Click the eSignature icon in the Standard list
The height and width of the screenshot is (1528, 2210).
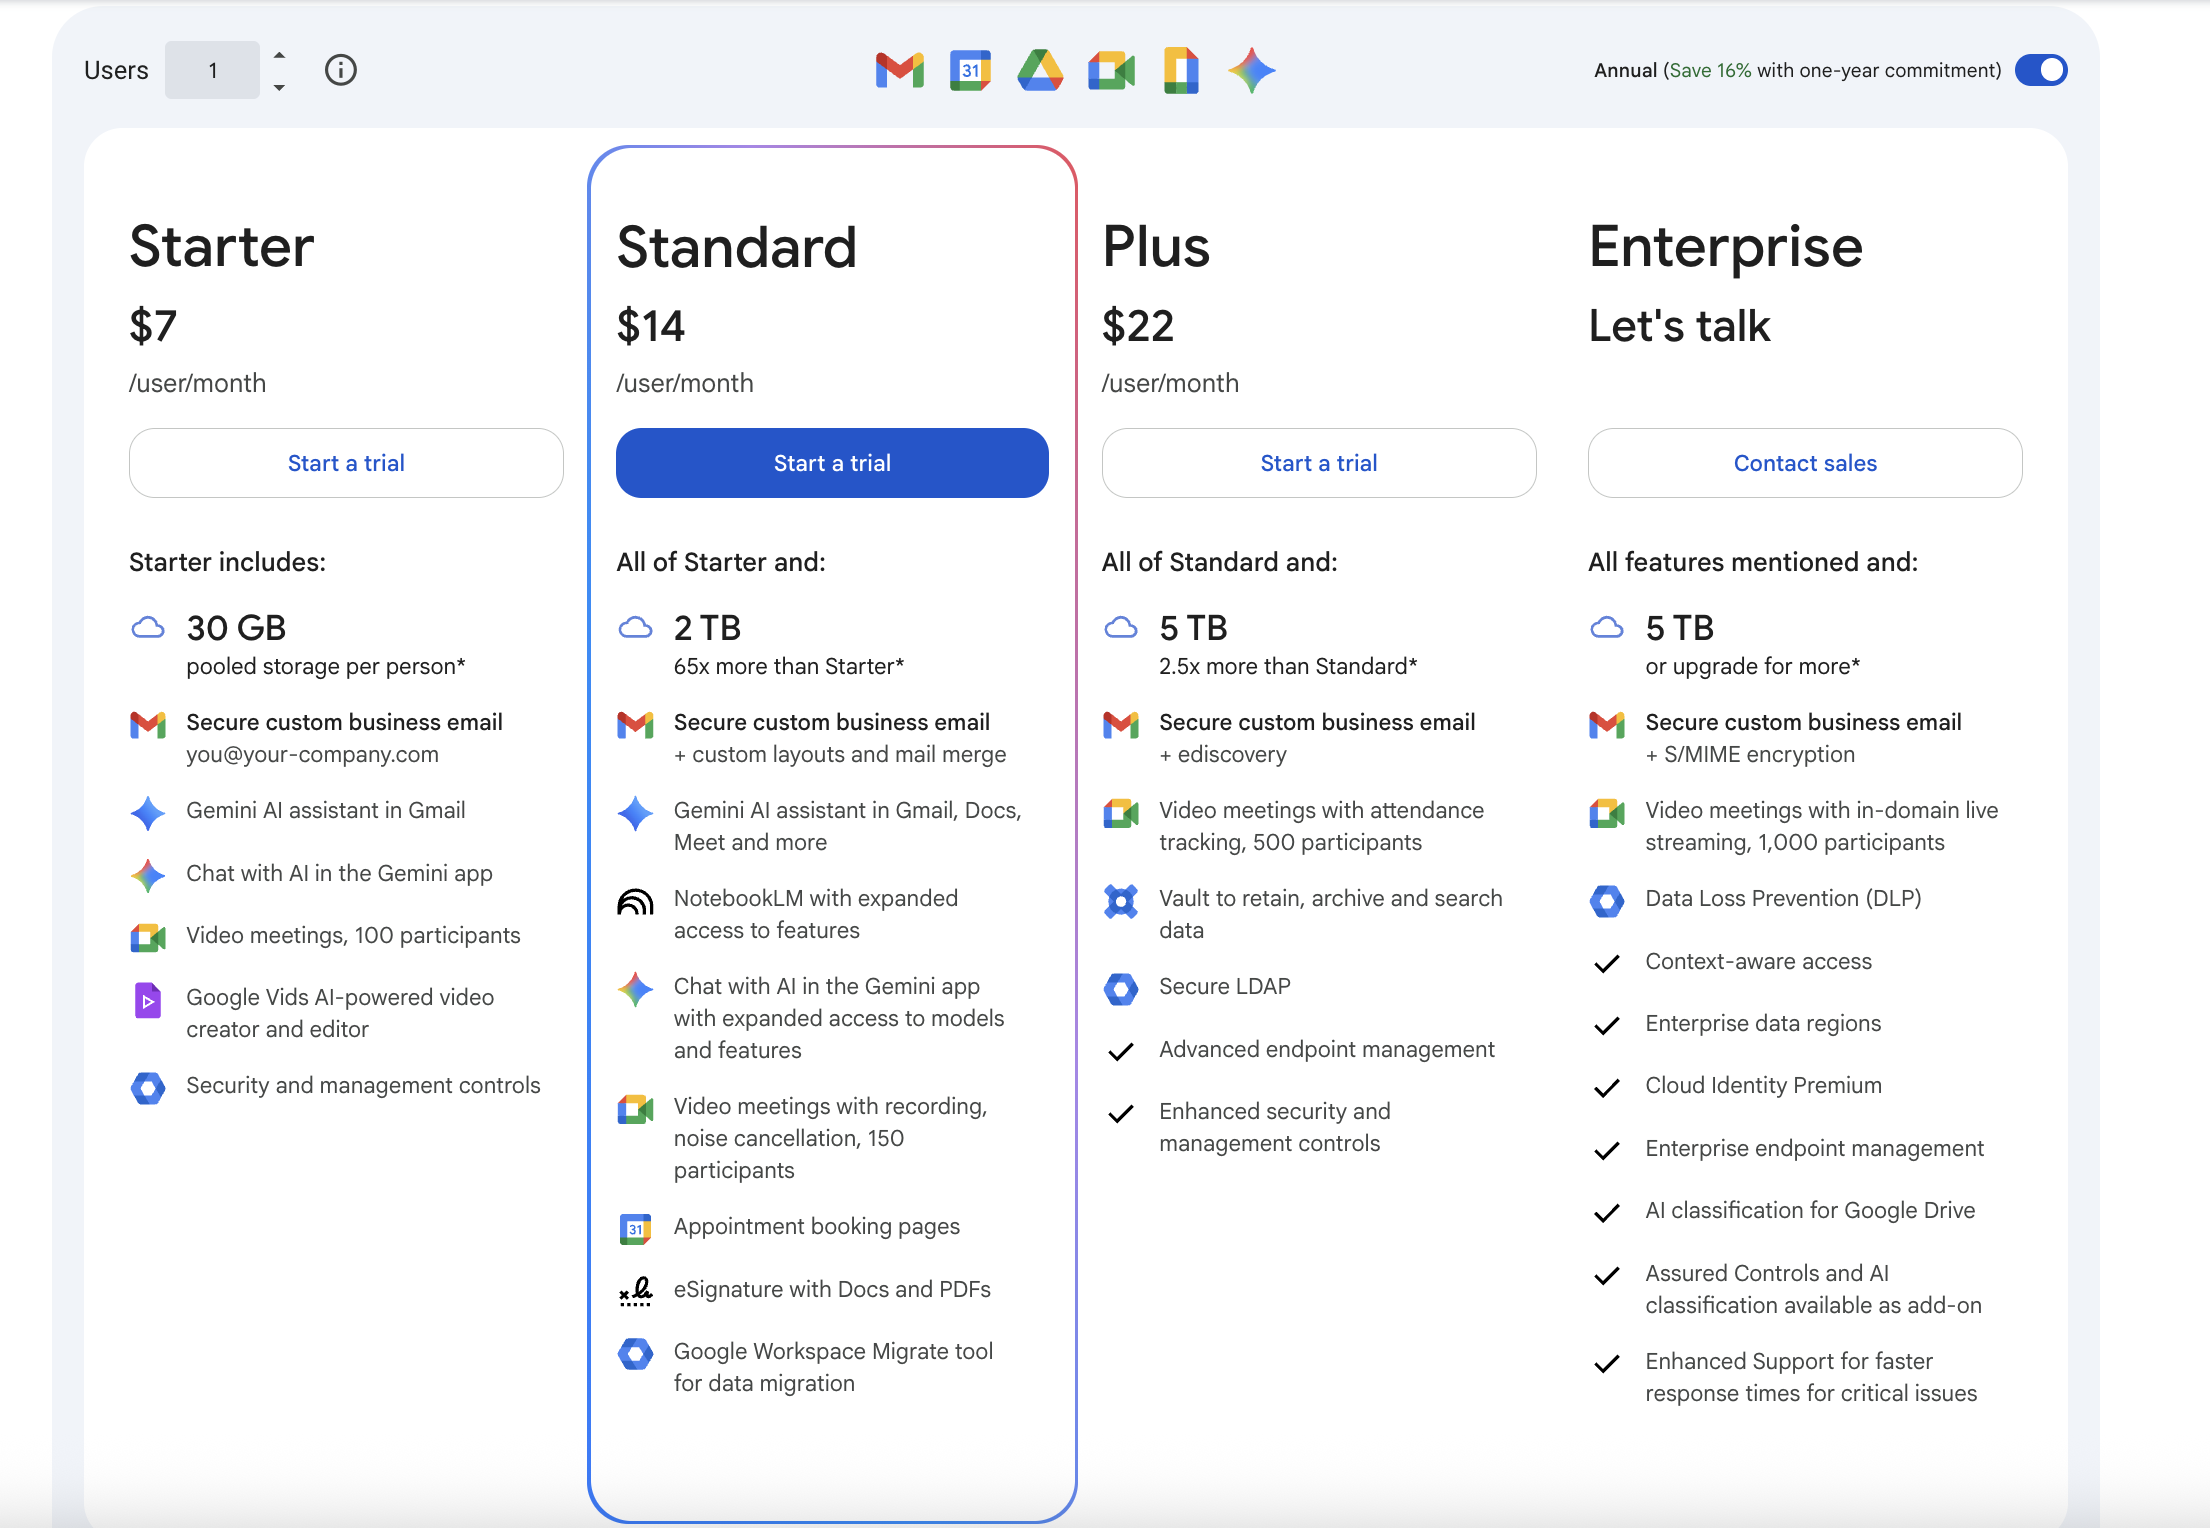pyautogui.click(x=635, y=1291)
